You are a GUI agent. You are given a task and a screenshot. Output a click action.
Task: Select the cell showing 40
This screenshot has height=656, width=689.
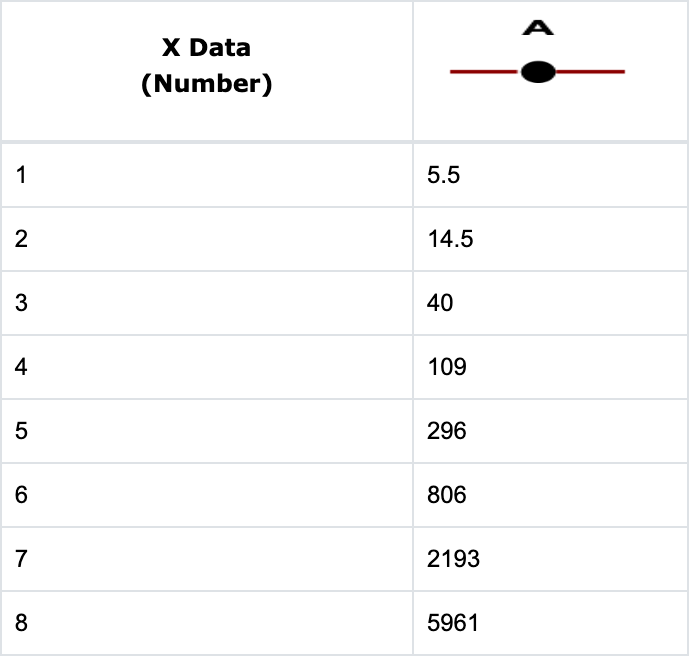coord(440,303)
